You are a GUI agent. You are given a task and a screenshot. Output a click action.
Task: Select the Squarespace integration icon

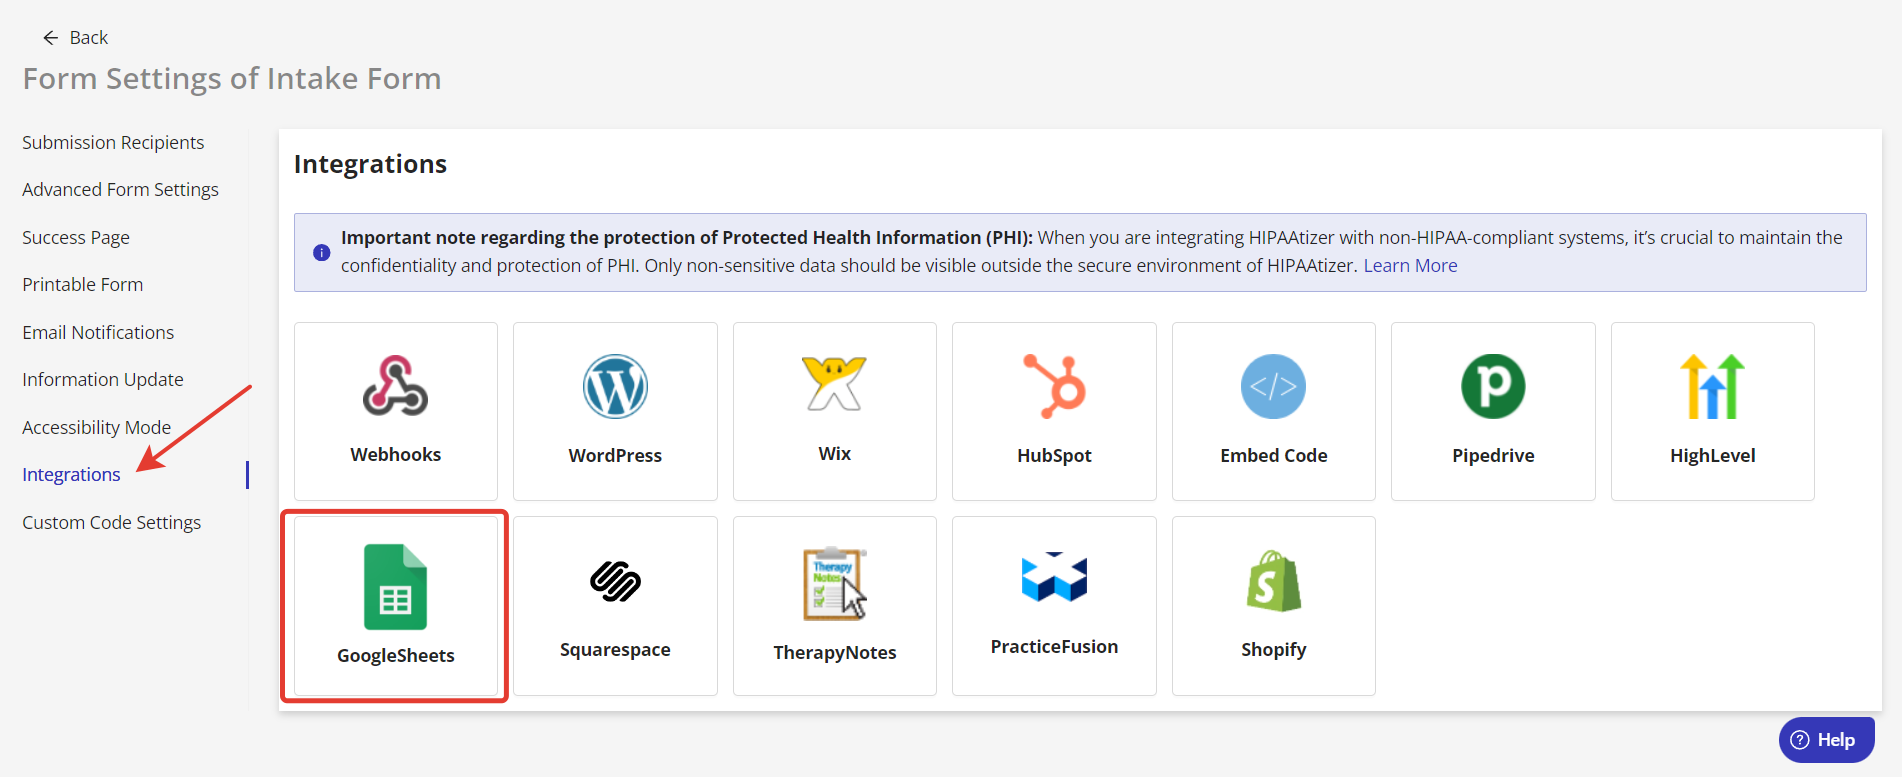[614, 605]
